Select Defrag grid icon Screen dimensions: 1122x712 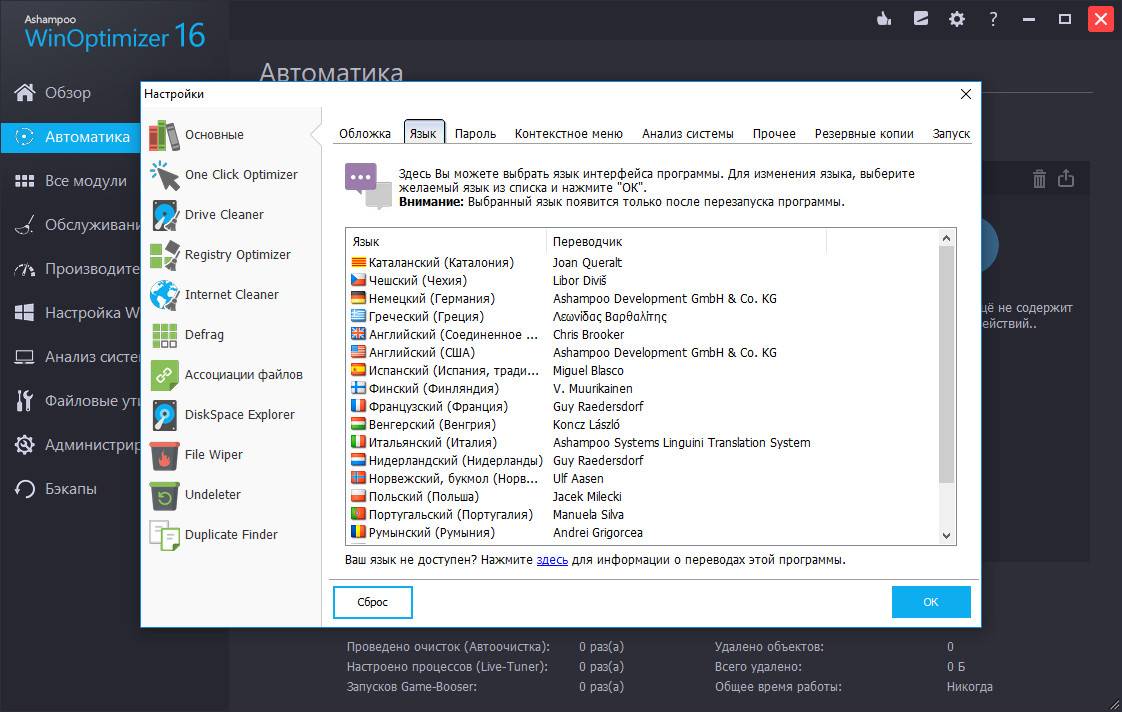tap(164, 336)
